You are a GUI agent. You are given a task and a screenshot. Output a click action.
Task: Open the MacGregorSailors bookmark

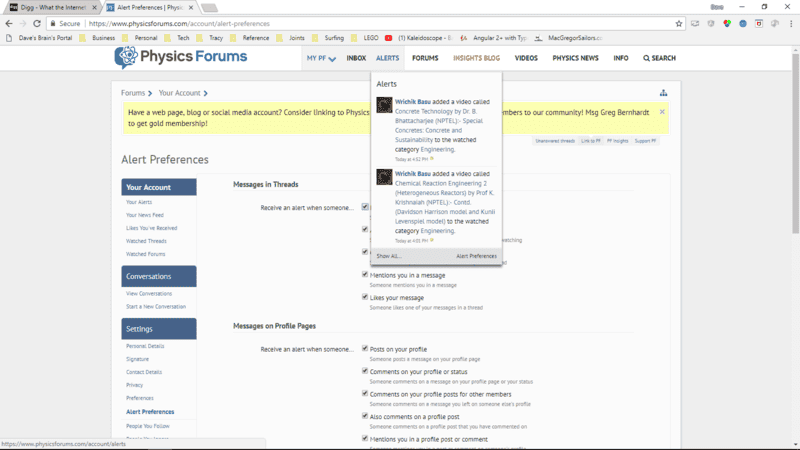pos(569,38)
